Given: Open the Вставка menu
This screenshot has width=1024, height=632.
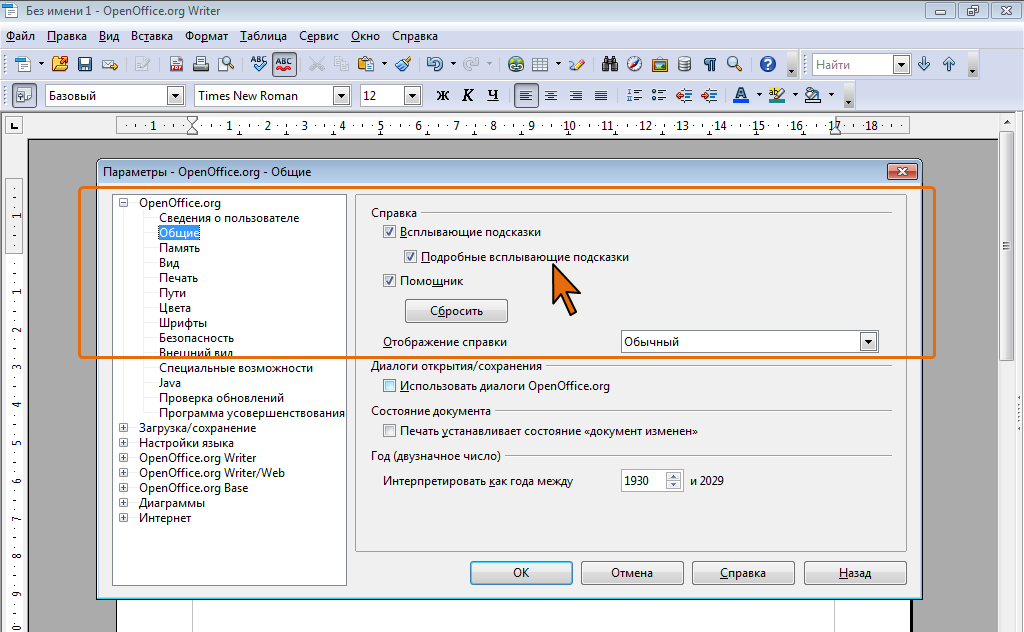Looking at the screenshot, I should coord(152,36).
